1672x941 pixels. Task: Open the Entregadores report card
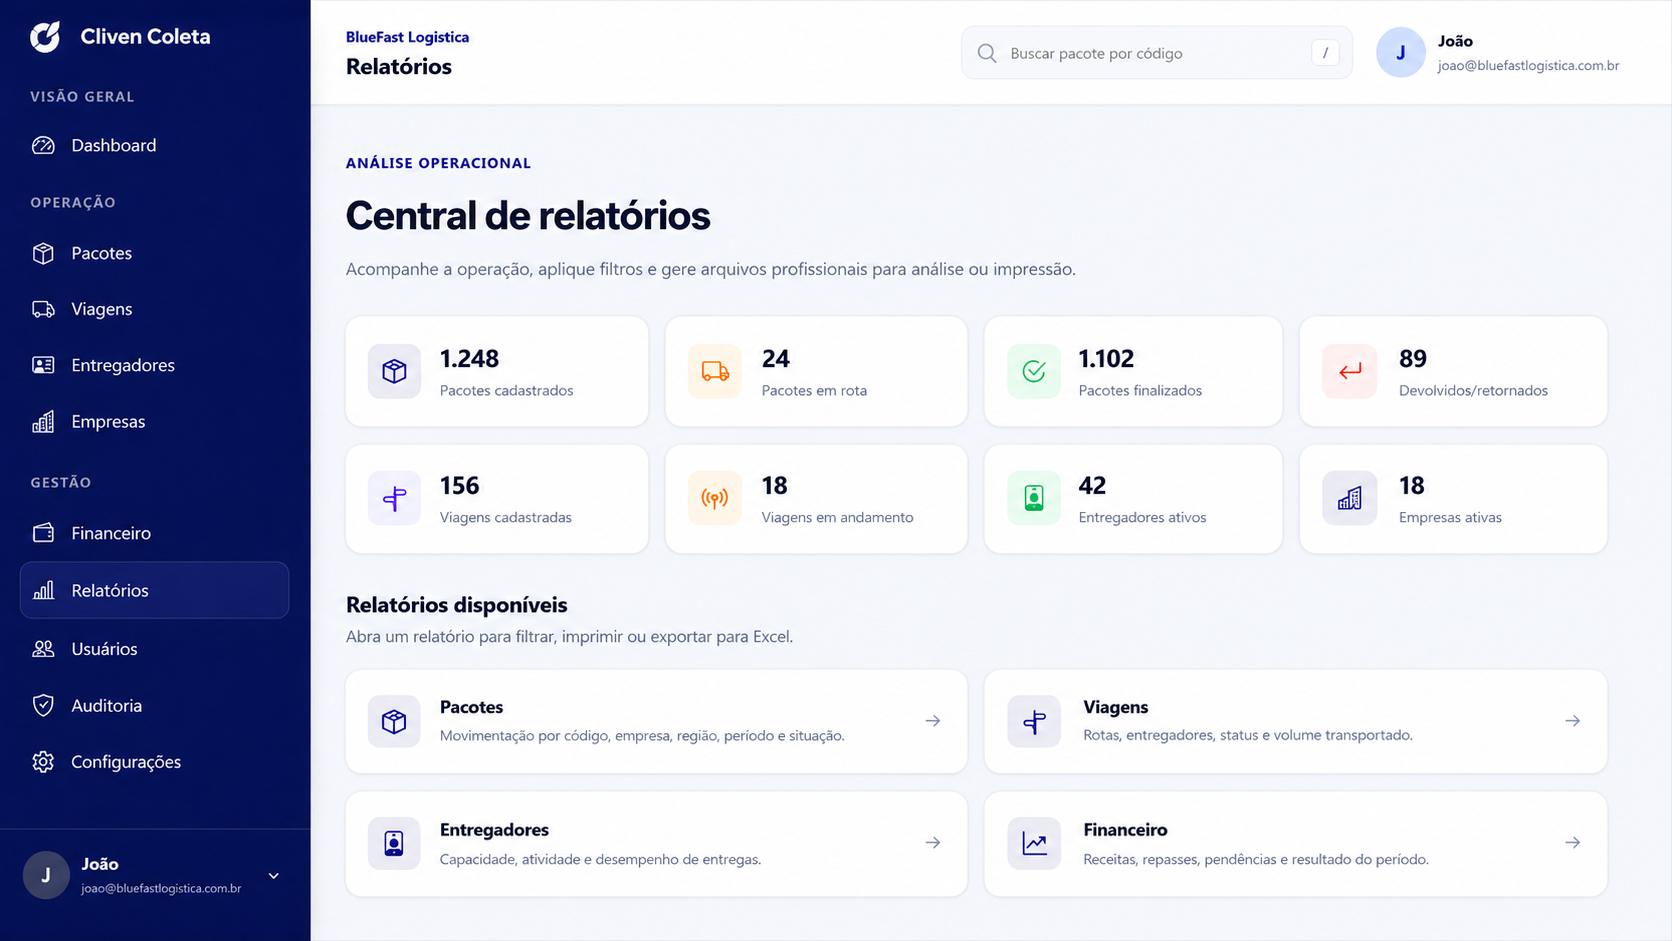pyautogui.click(x=656, y=844)
